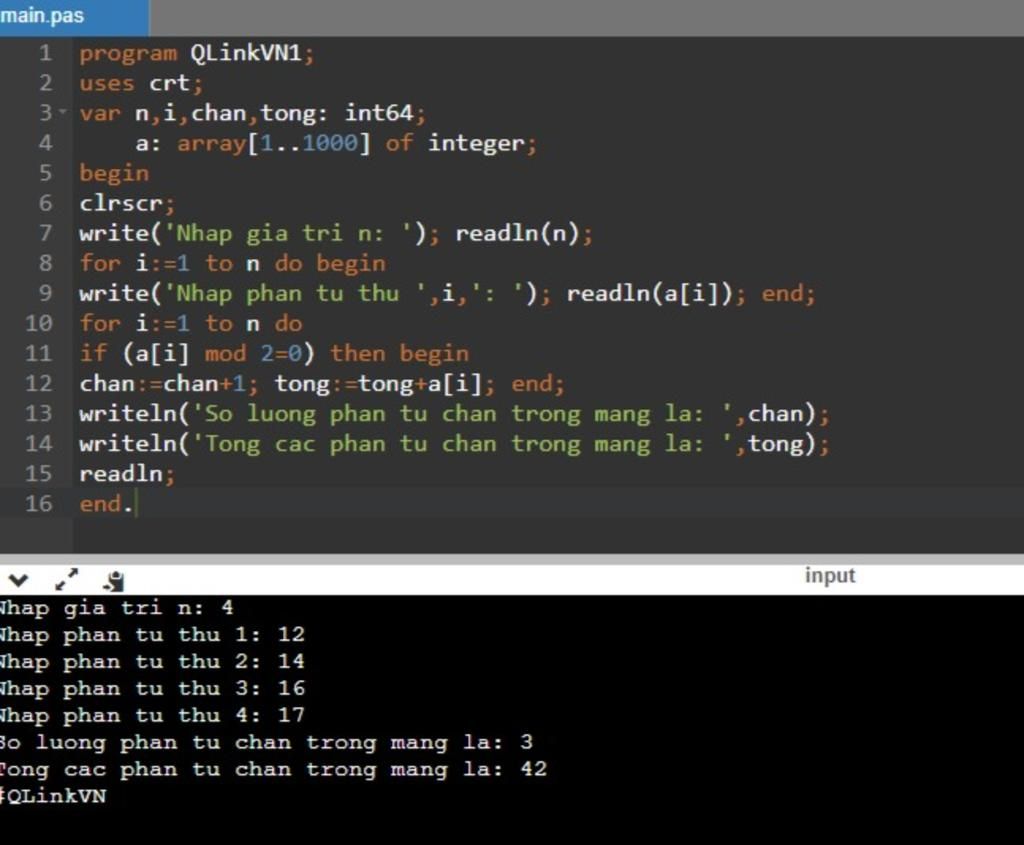Screen dimensions: 1024x845
Task: Click console line 'Nhap phan tu thu 4: 17'
Action: (x=152, y=715)
